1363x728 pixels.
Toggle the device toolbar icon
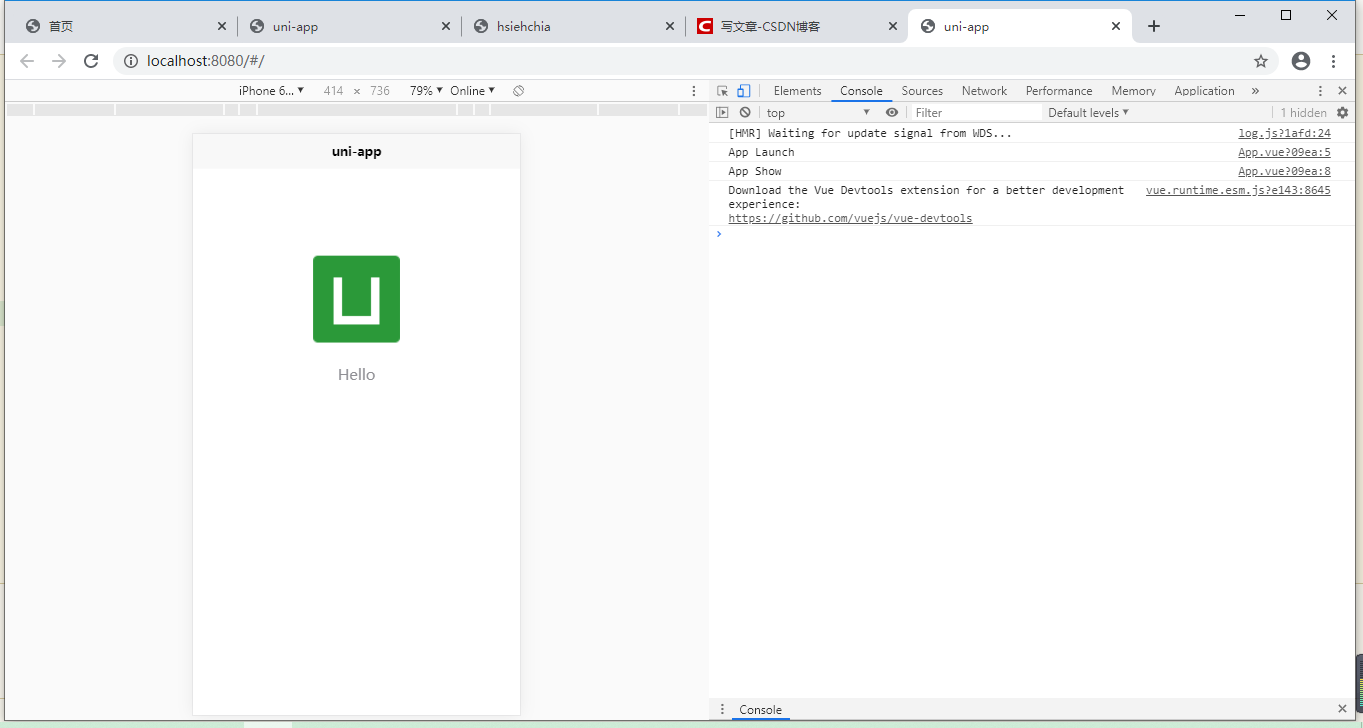(744, 91)
